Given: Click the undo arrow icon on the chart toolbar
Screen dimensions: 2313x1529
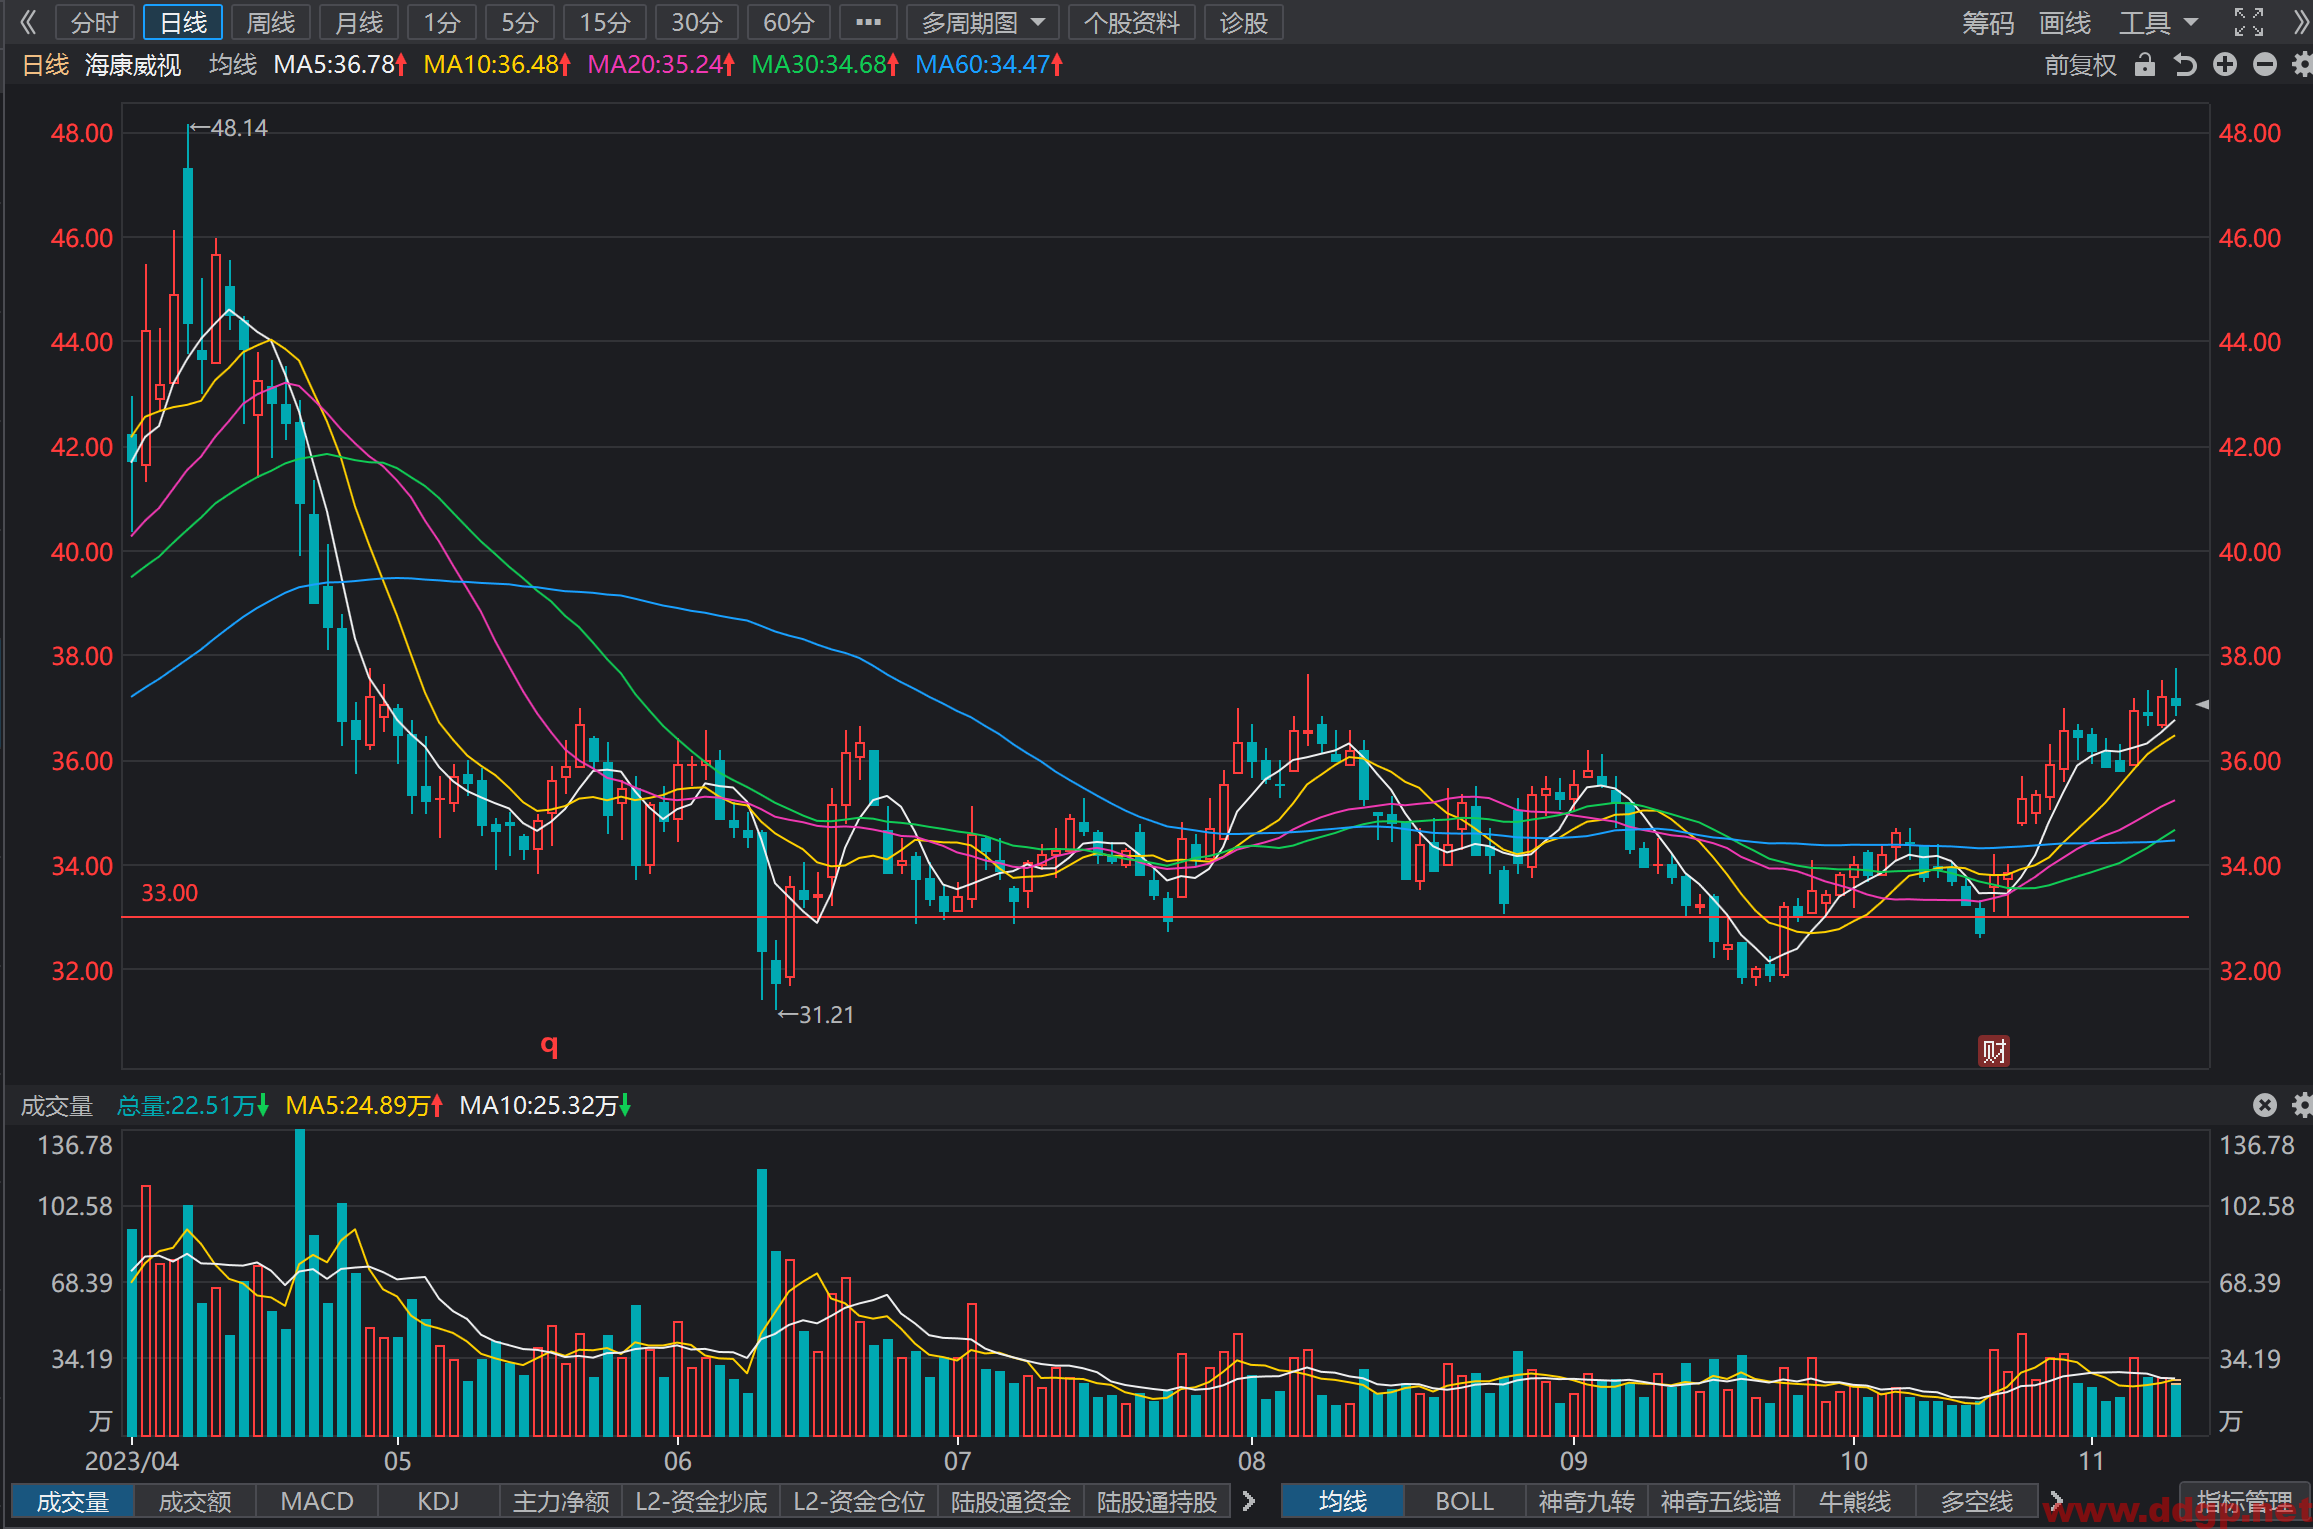Looking at the screenshot, I should pos(2185,65).
